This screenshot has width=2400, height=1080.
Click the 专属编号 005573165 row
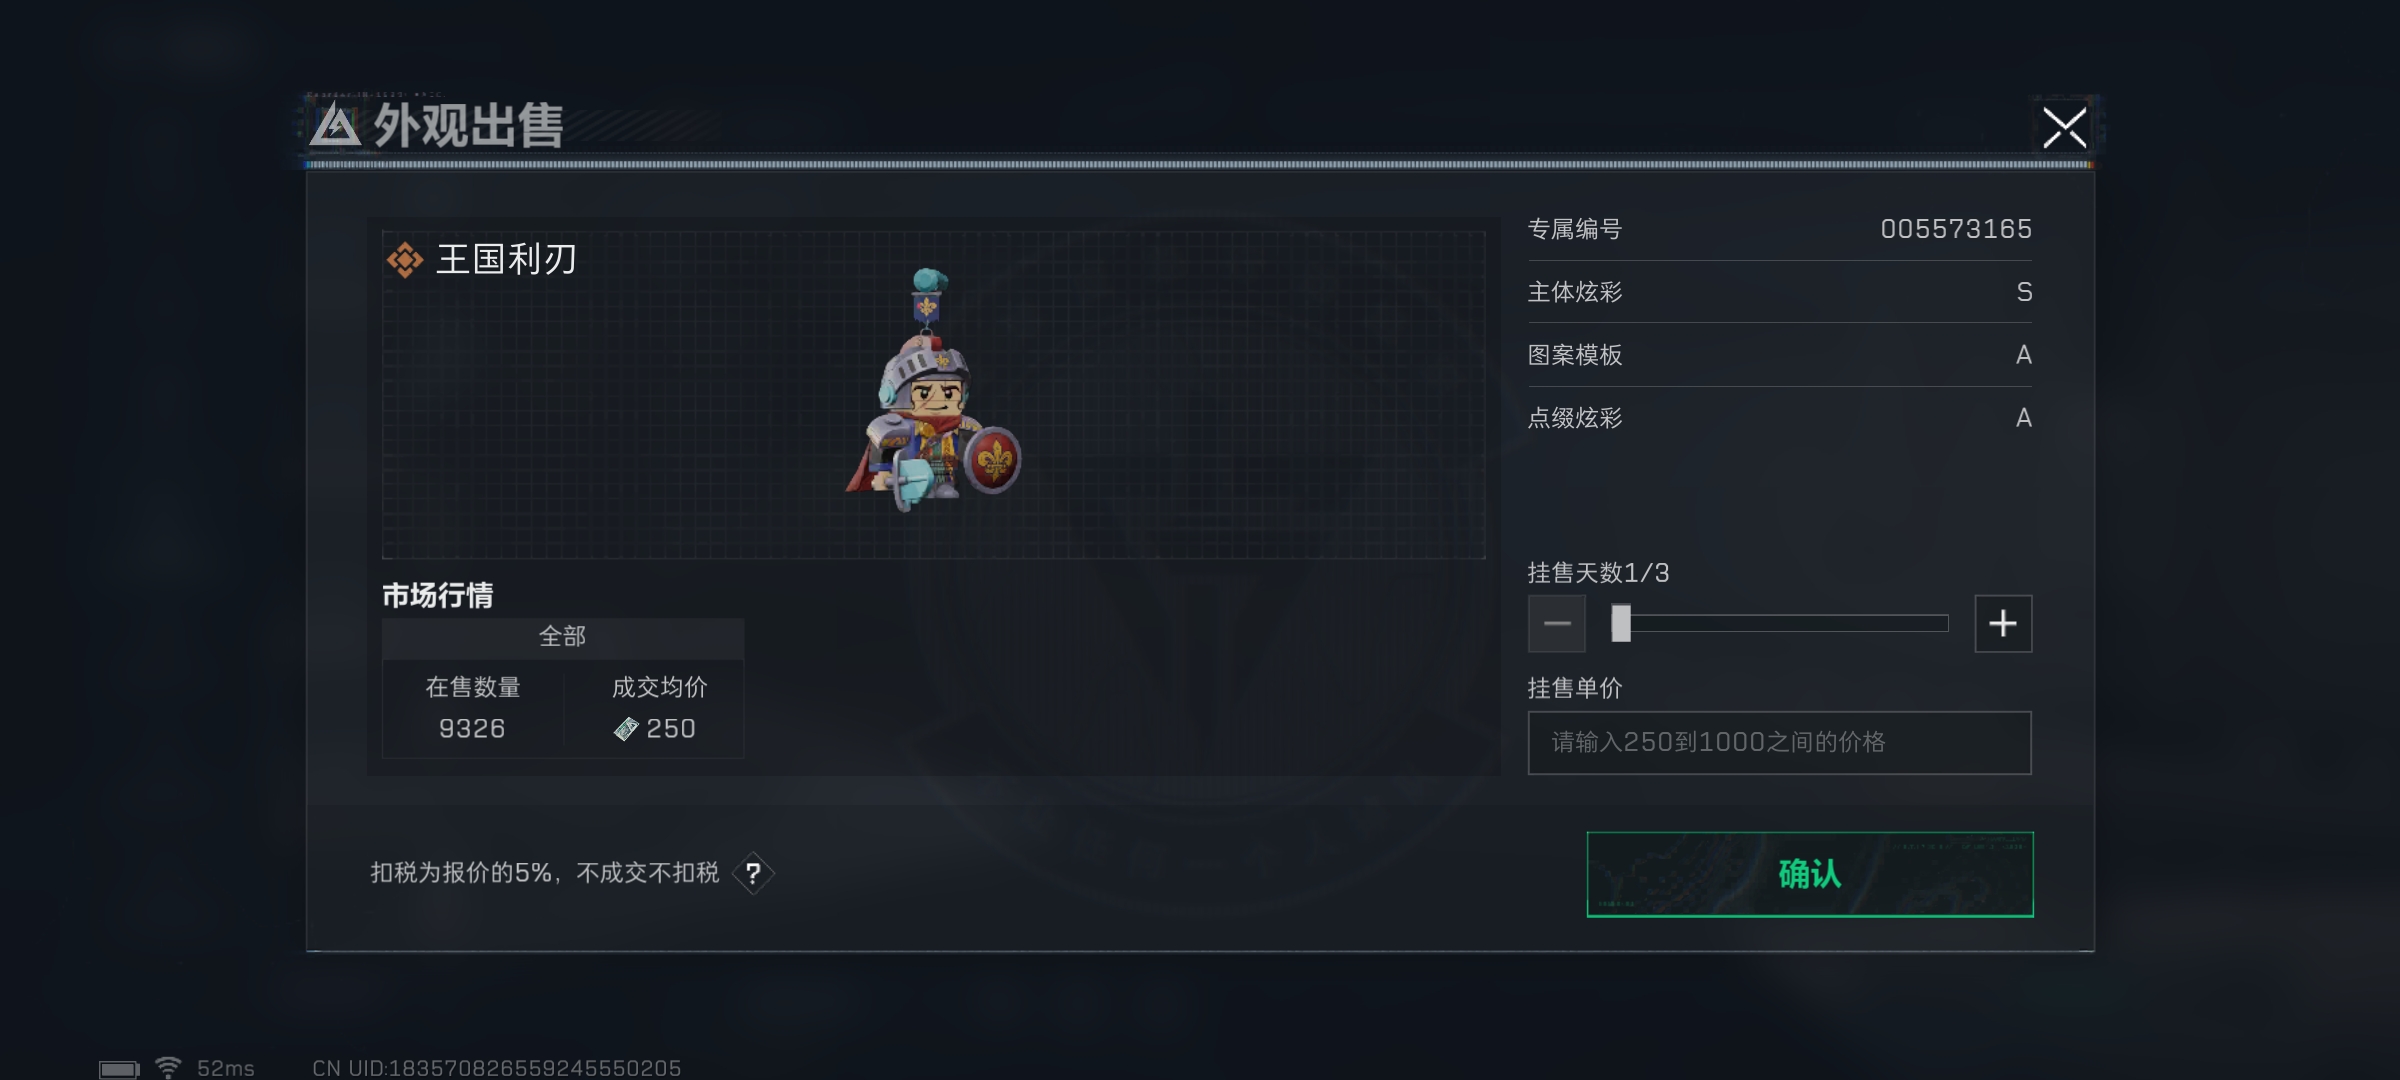pyautogui.click(x=1779, y=229)
